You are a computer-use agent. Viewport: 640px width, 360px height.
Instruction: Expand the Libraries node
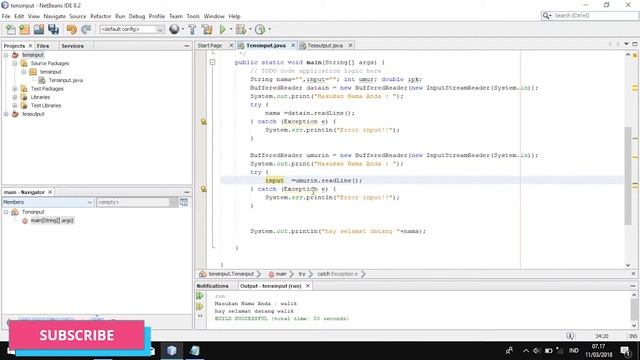click(15, 97)
